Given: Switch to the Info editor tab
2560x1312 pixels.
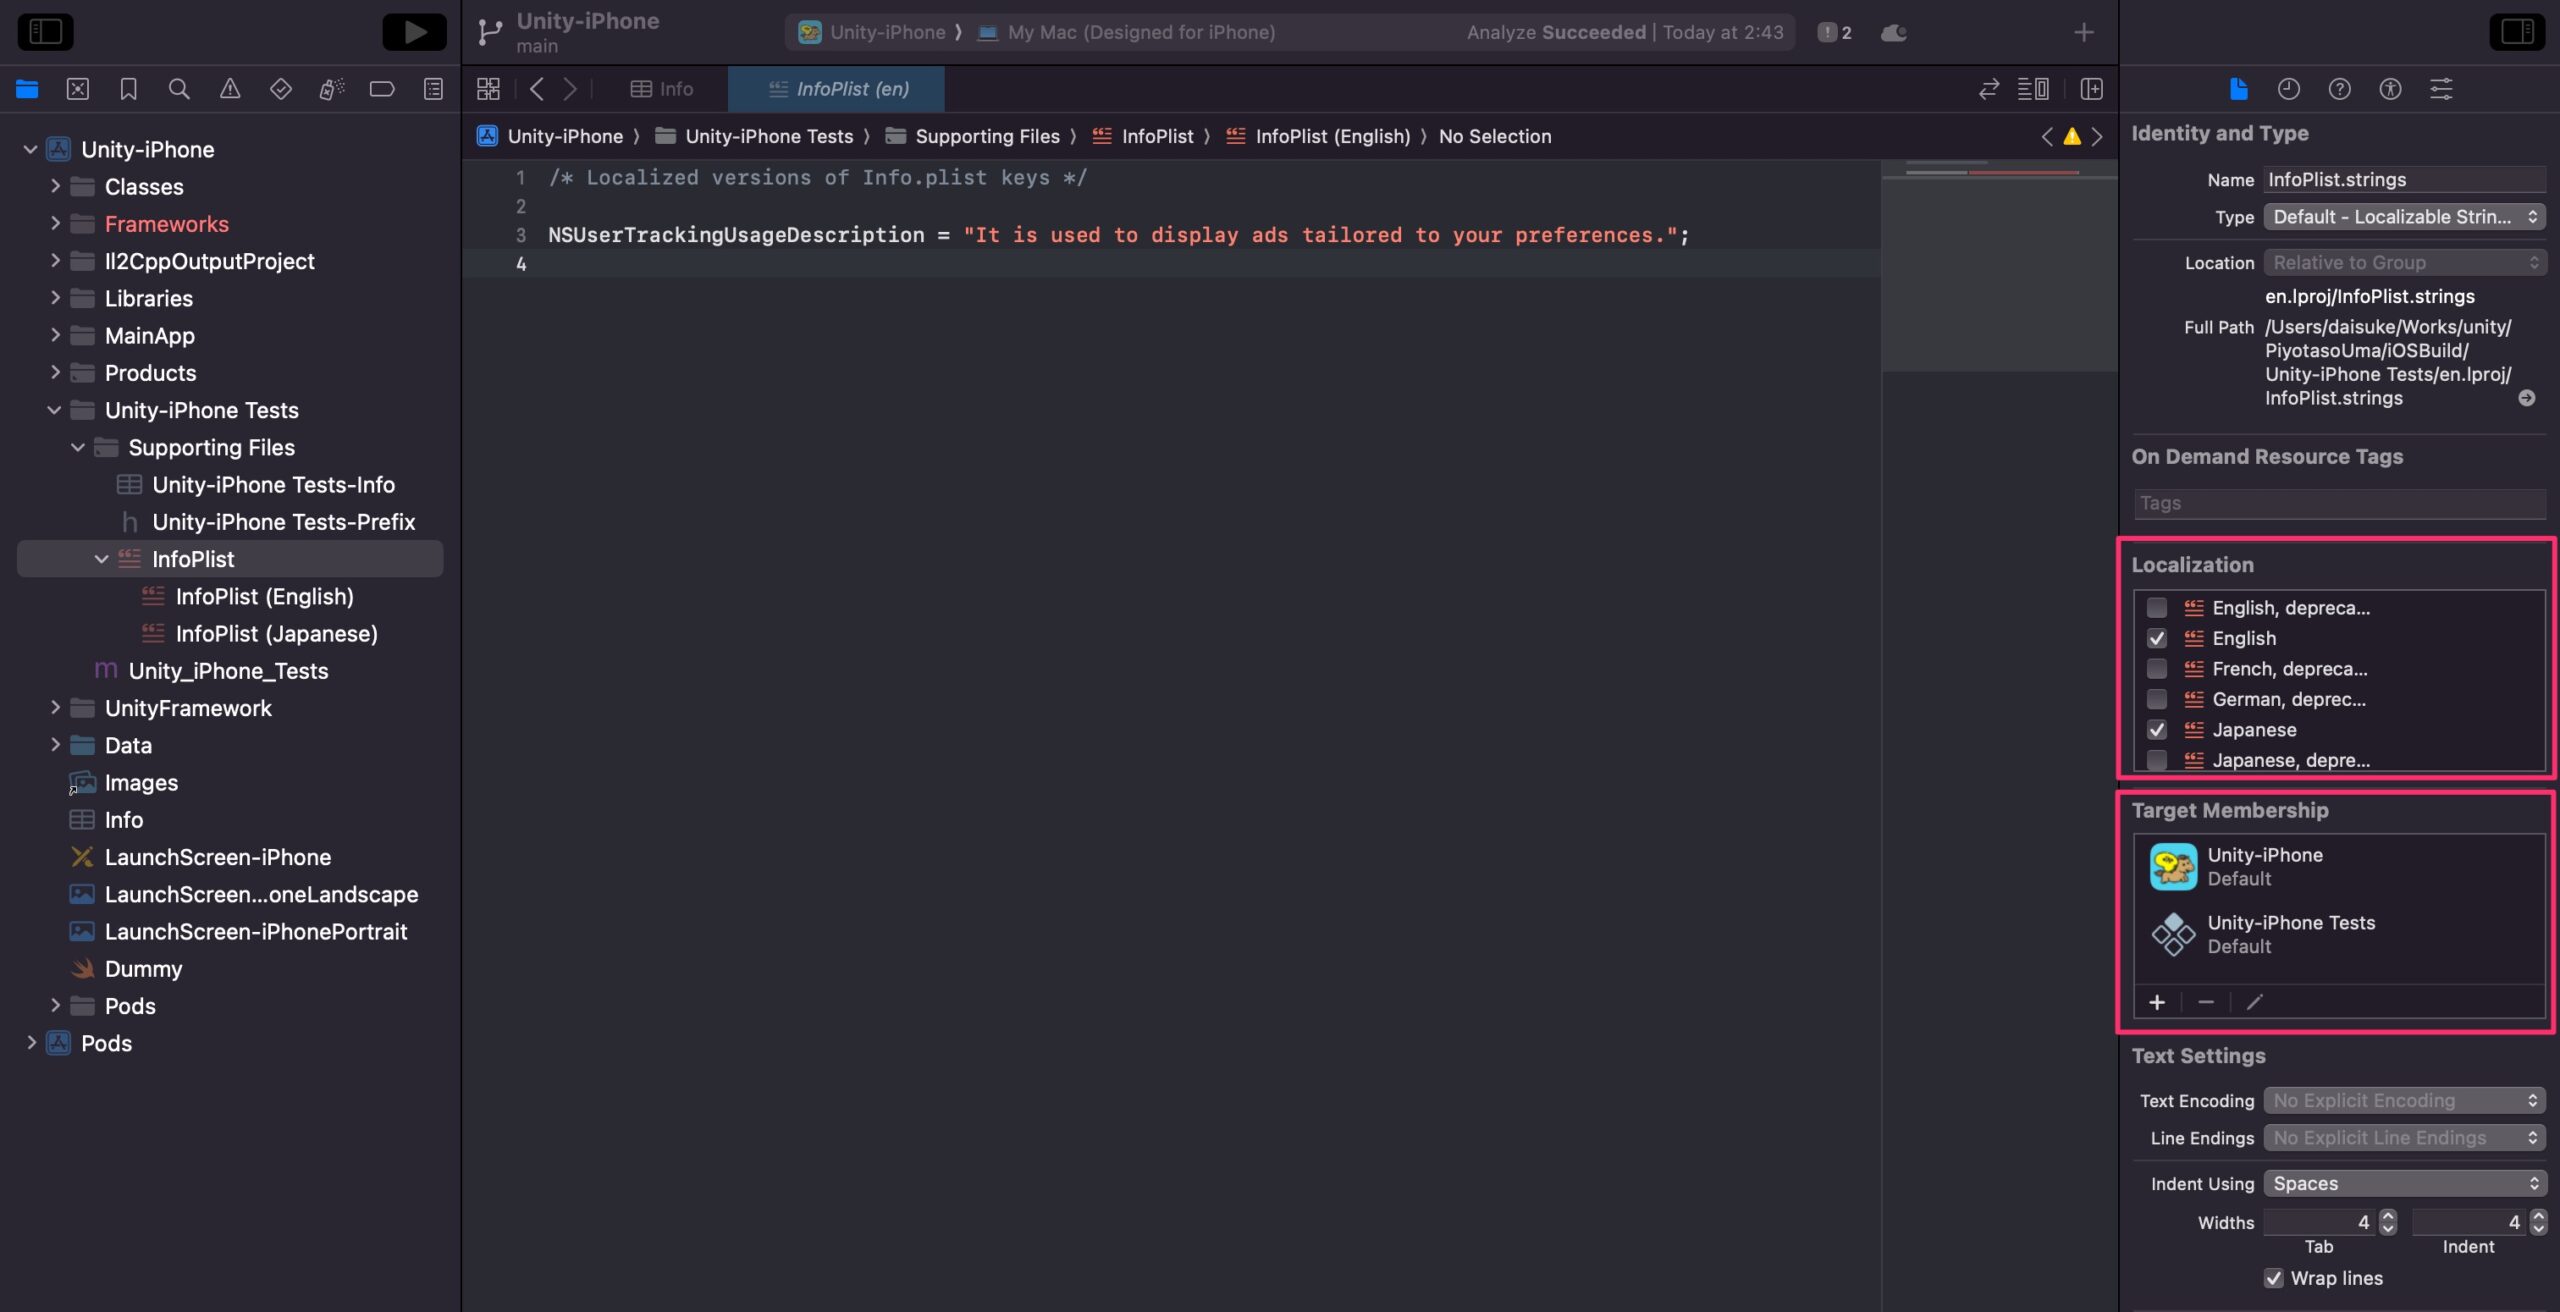Looking at the screenshot, I should click(662, 89).
